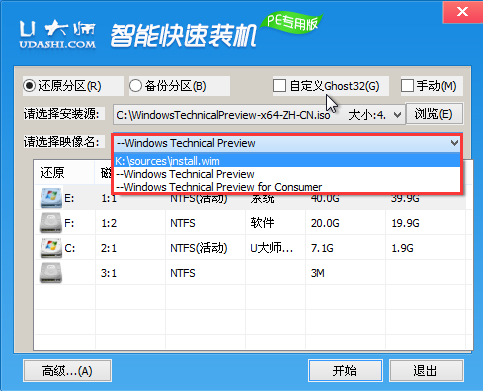The image size is (483, 391).
Task: Click the 3M size cell
Action: coord(318,273)
